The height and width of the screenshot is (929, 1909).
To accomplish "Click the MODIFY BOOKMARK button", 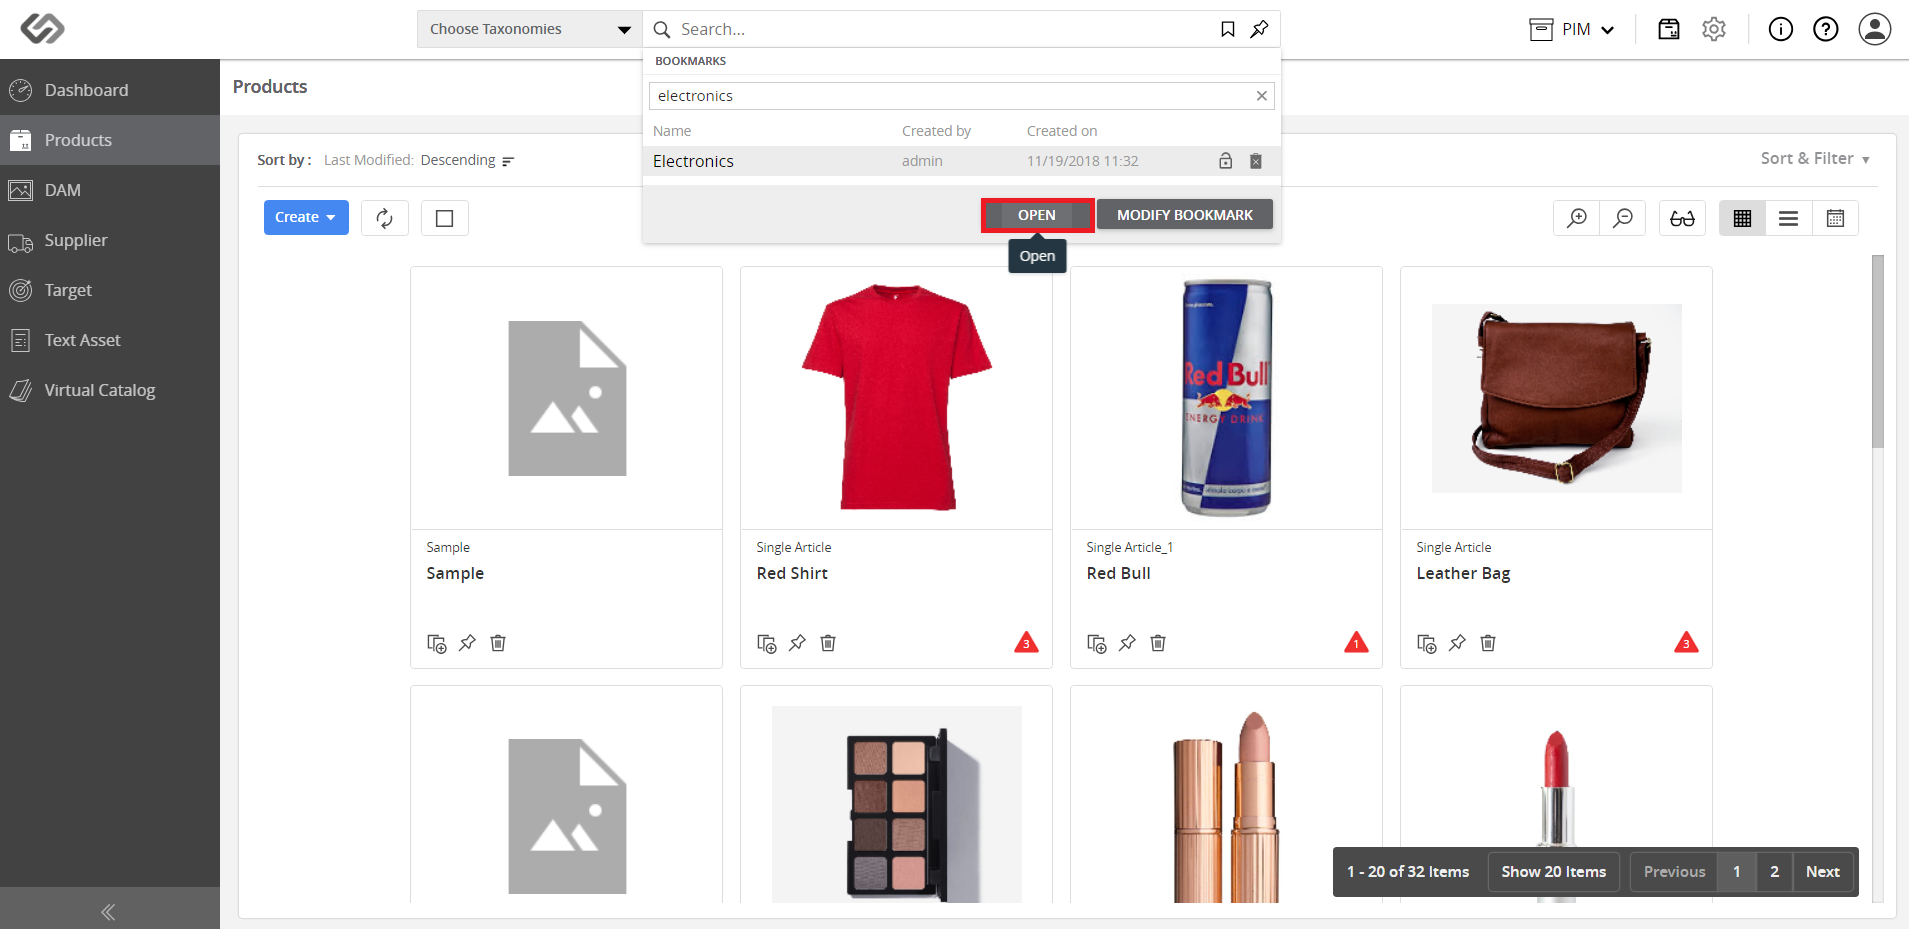I will 1185,215.
